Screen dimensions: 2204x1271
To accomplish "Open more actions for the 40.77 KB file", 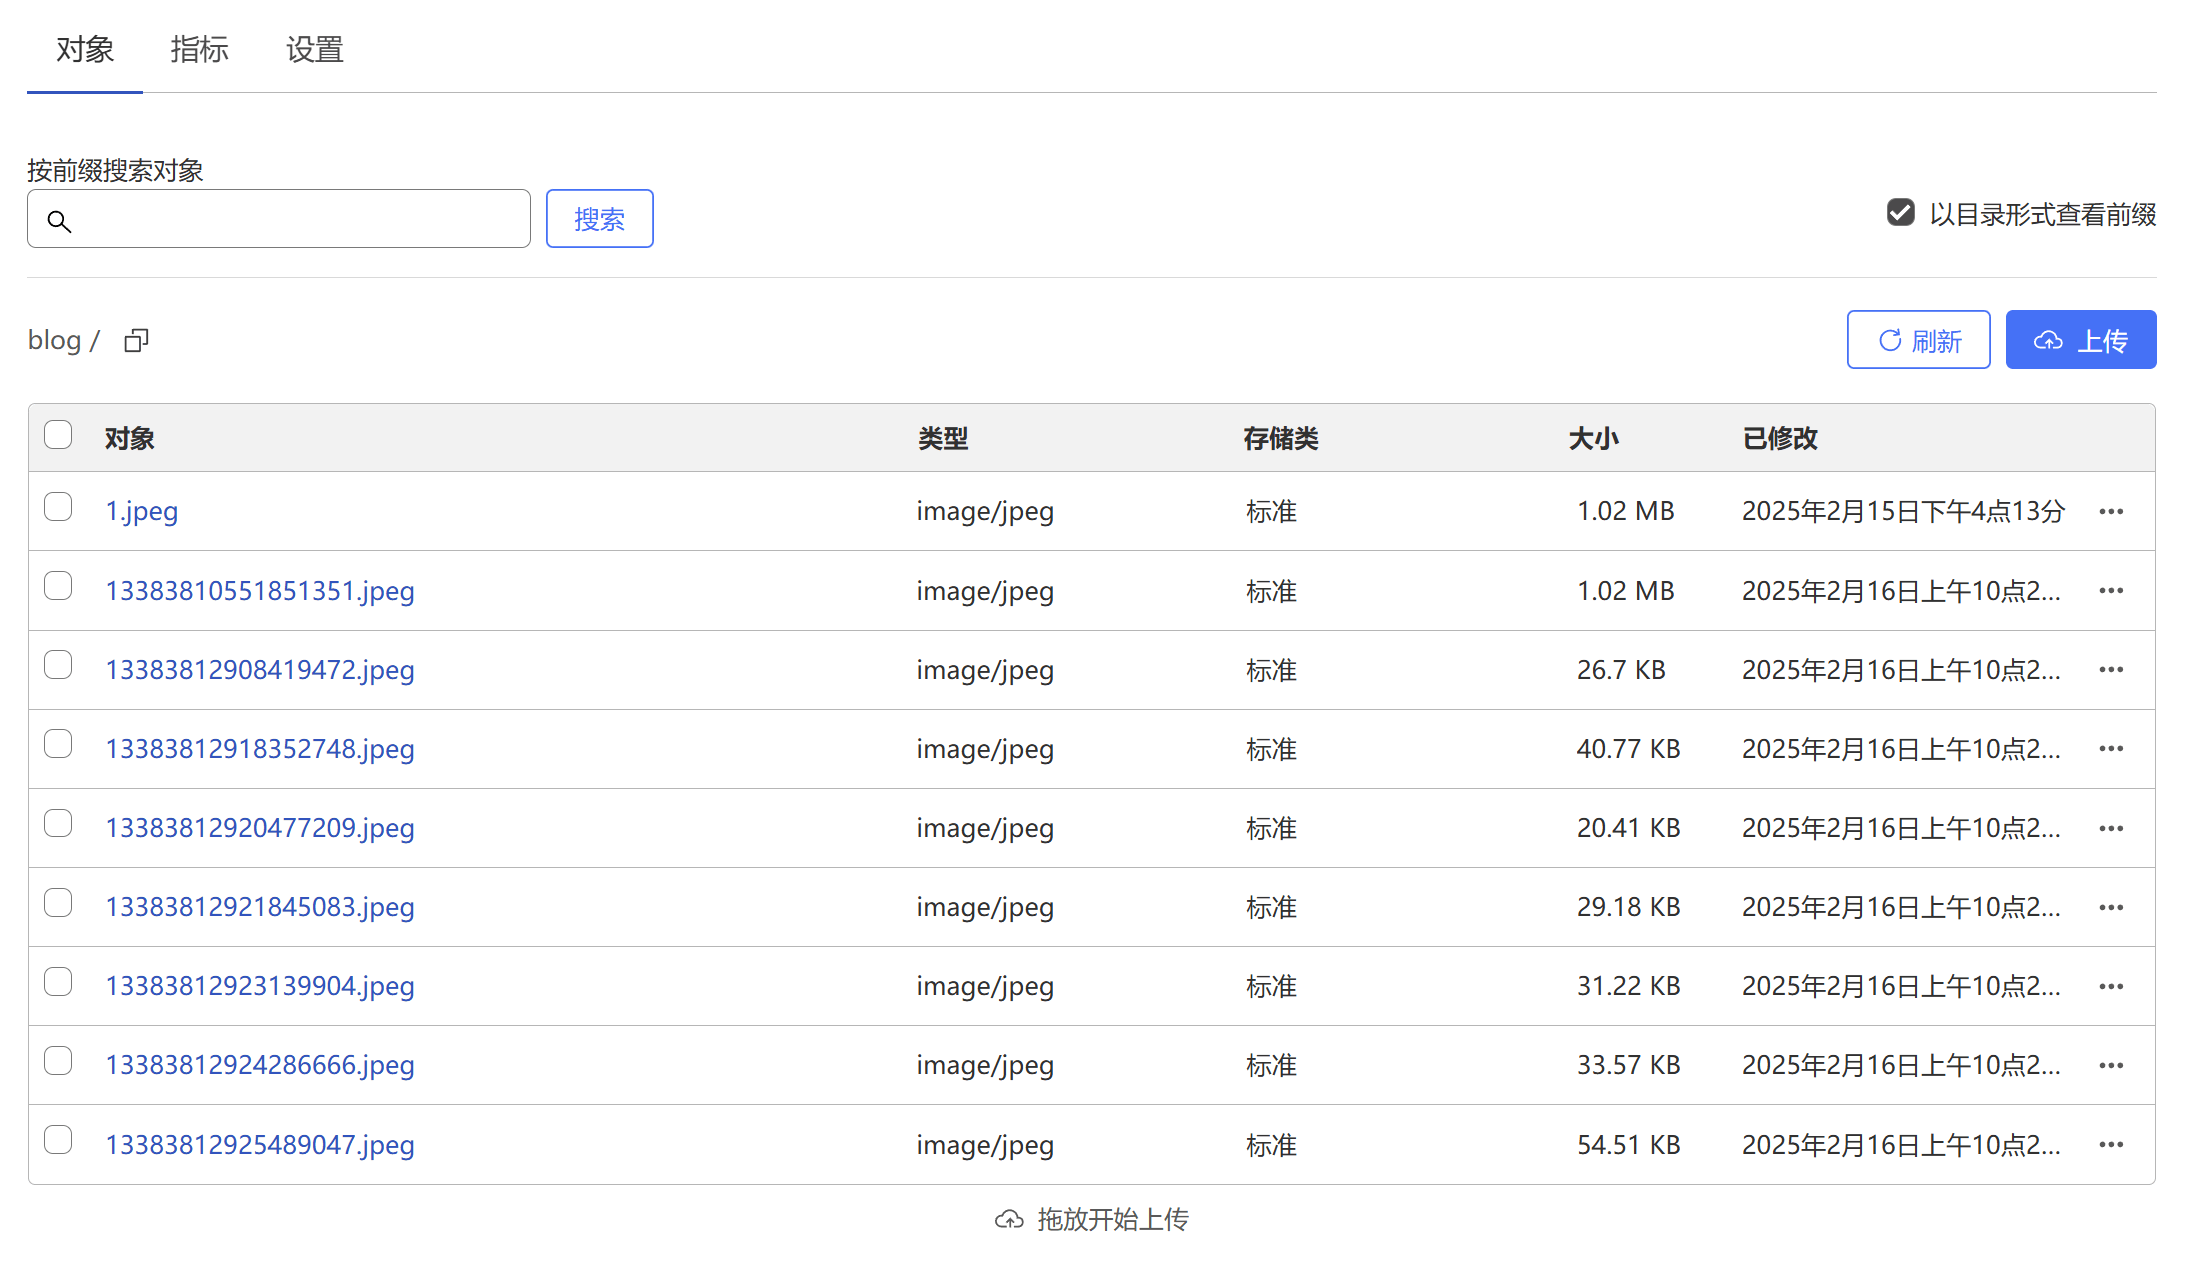I will (x=2111, y=749).
